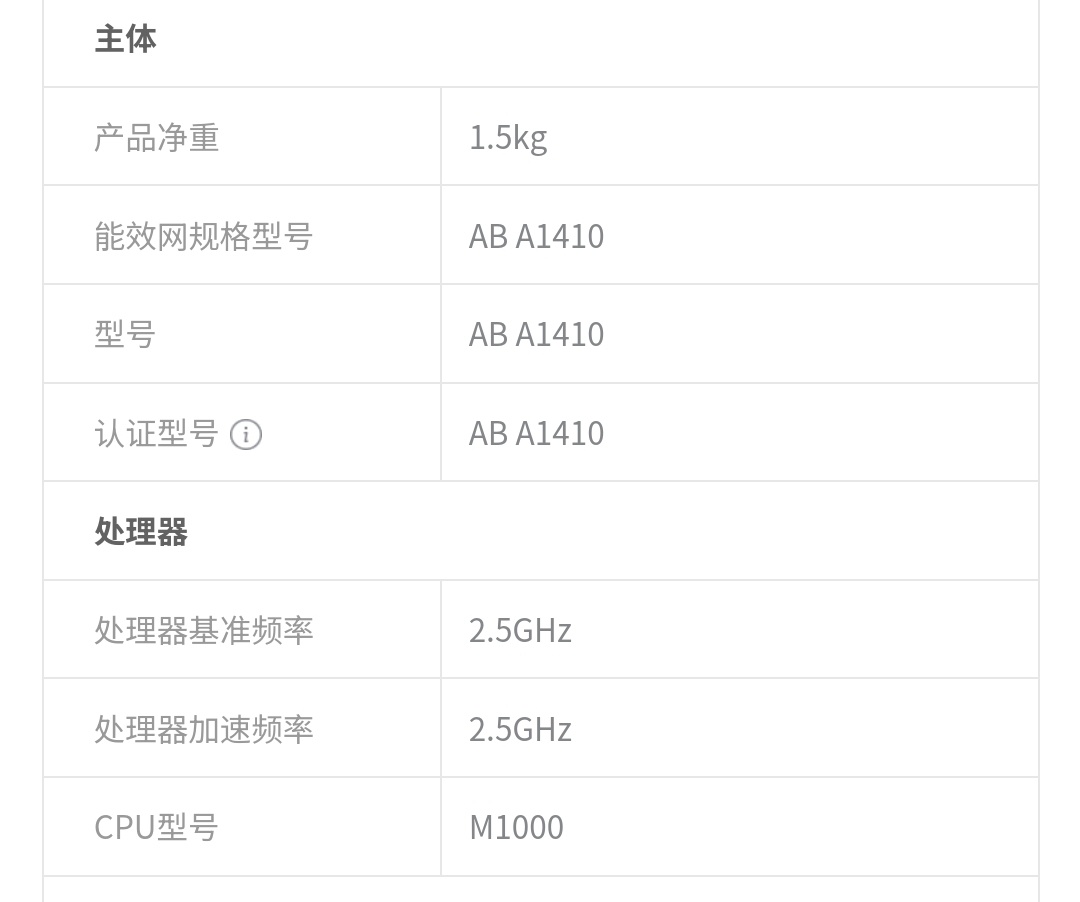Image resolution: width=1080 pixels, height=902 pixels.
Task: Click the info icon beside 认证型号
Action: click(x=246, y=434)
